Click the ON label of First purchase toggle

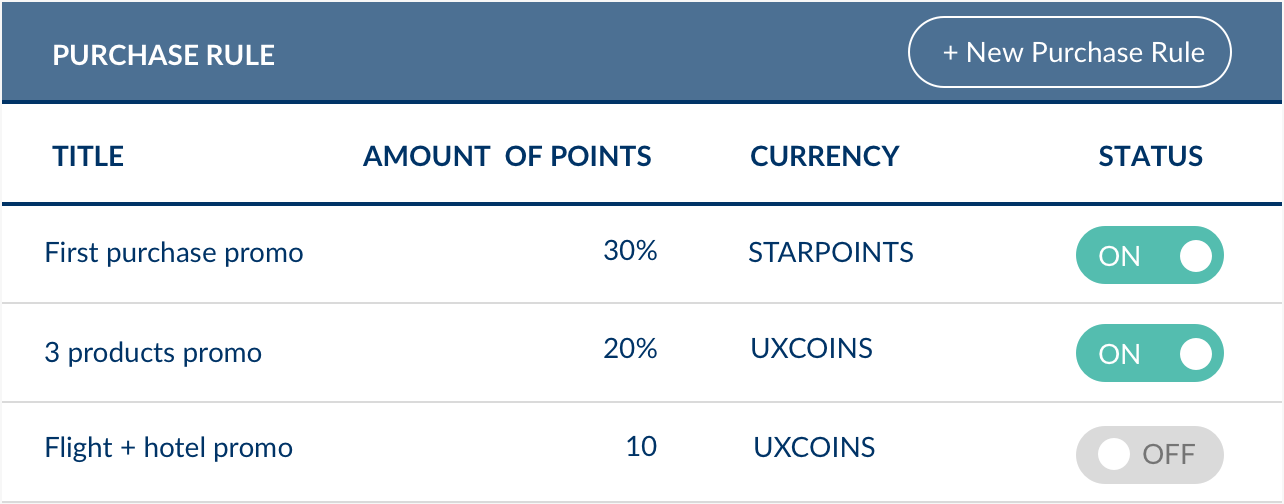click(1119, 256)
